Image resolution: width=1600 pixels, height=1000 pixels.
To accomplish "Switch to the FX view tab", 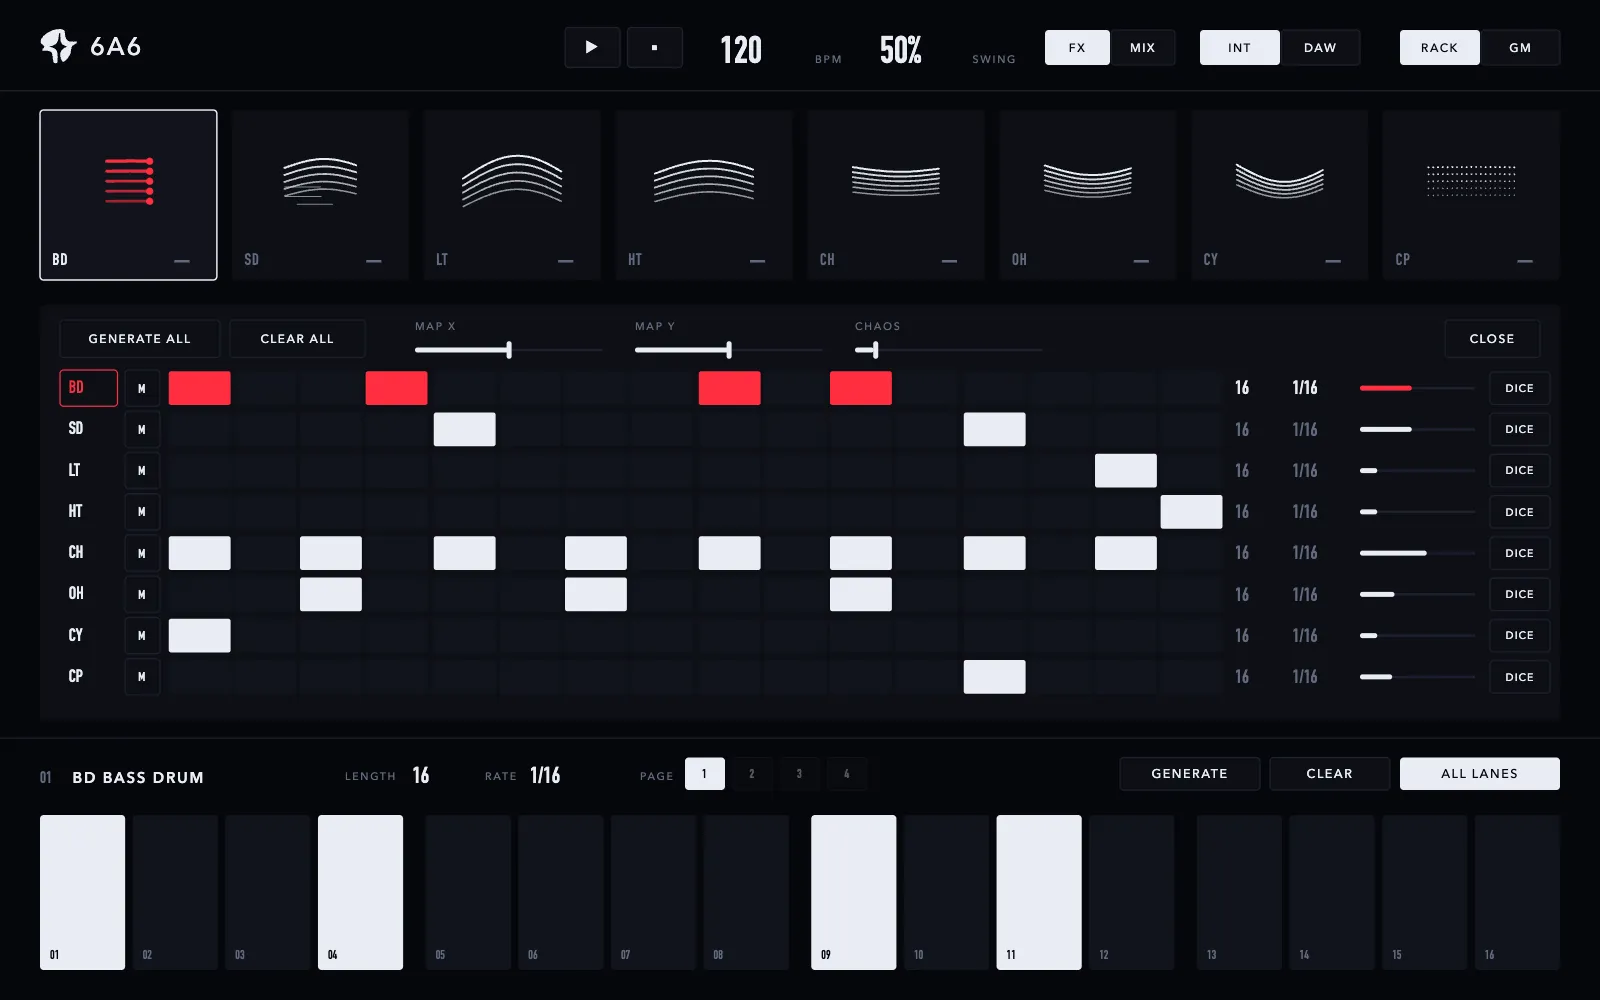I will (1077, 47).
